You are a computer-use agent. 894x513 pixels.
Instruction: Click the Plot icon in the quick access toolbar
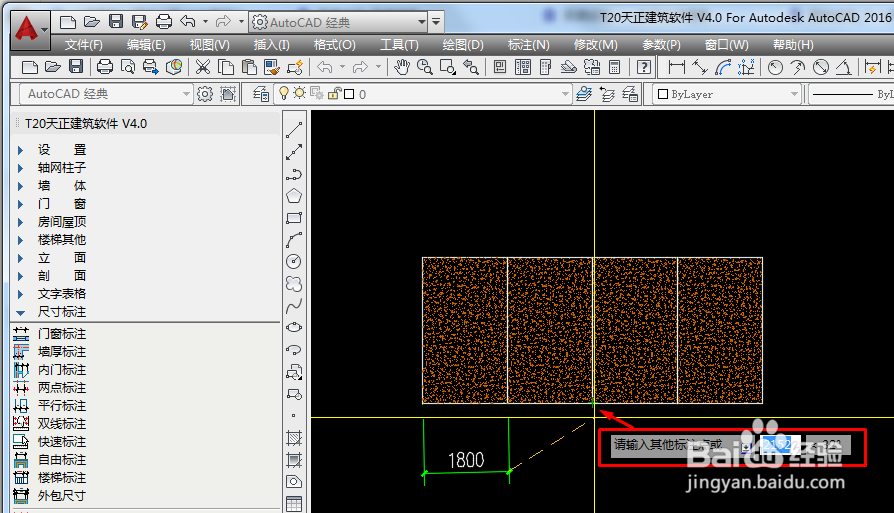(164, 22)
